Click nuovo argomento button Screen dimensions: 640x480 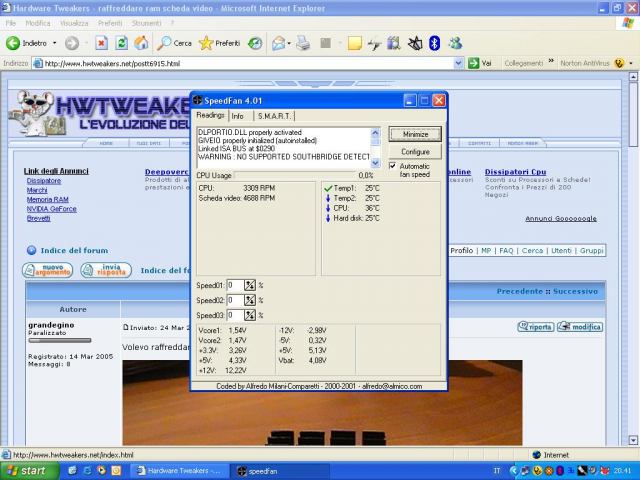[47, 270]
